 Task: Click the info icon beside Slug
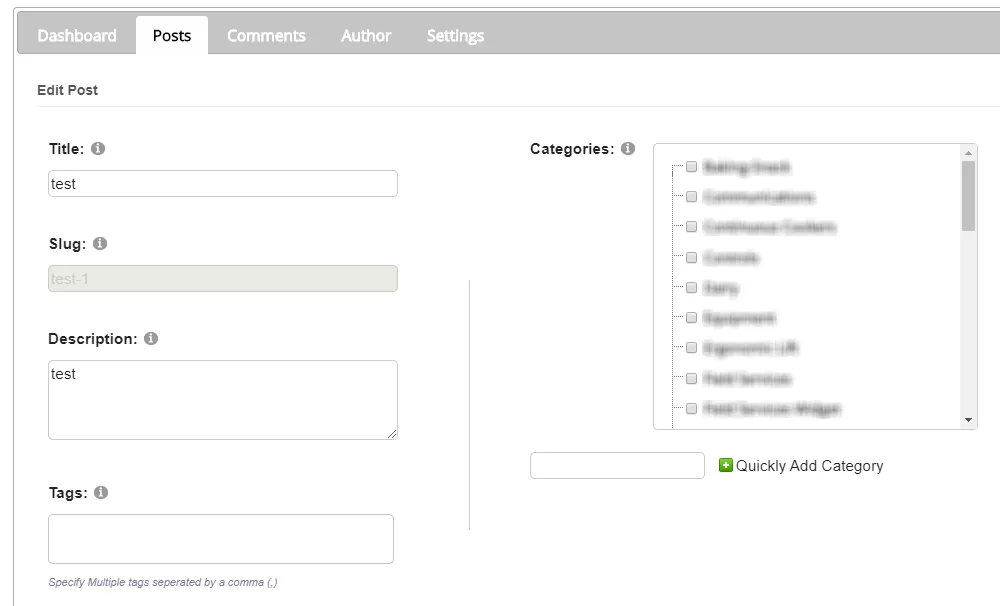coord(100,244)
